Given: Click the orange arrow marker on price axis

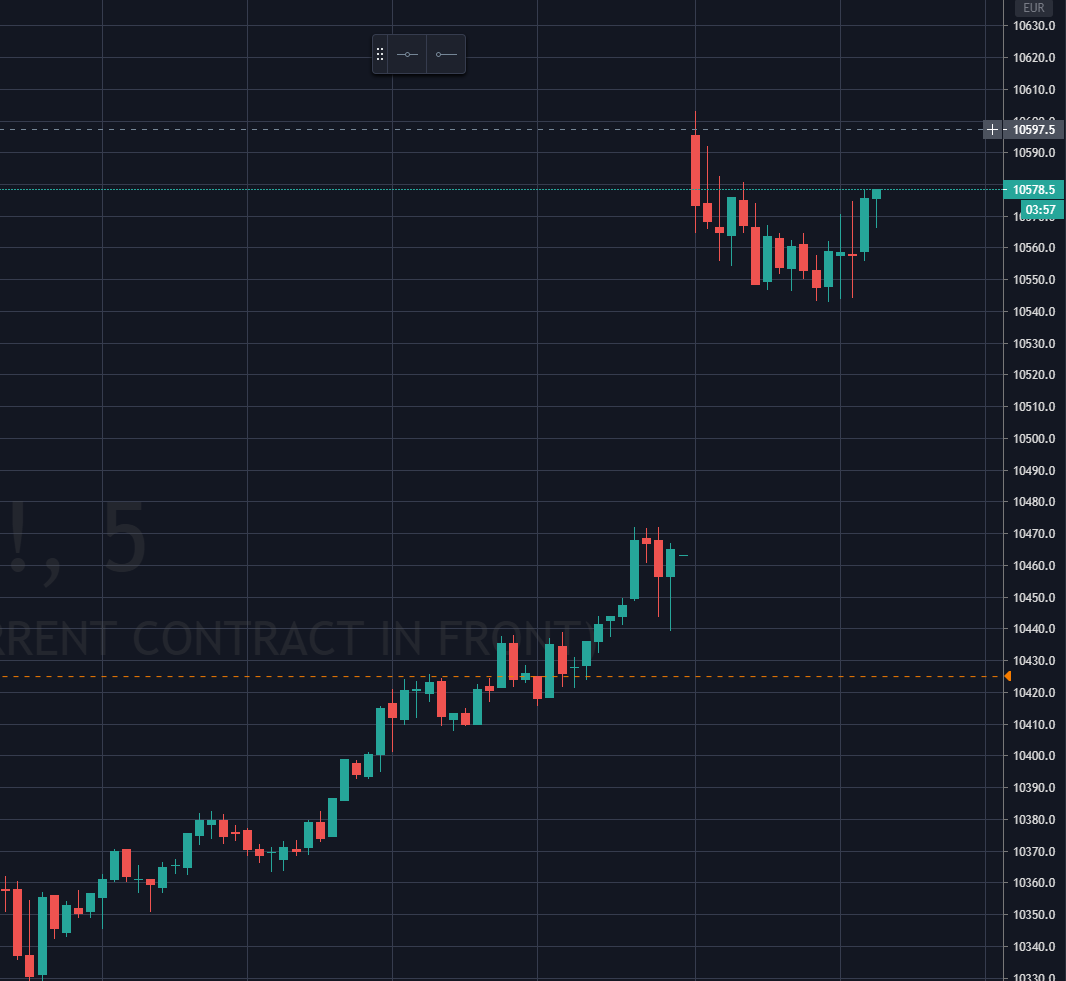Looking at the screenshot, I should coord(1007,677).
